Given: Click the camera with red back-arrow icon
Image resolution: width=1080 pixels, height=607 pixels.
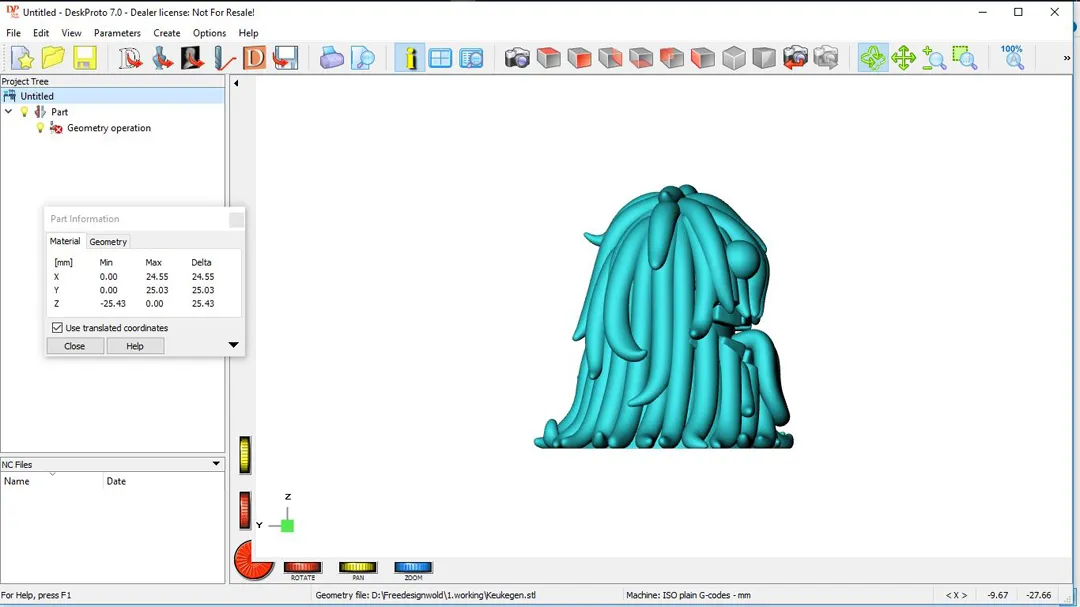Looking at the screenshot, I should click(795, 59).
